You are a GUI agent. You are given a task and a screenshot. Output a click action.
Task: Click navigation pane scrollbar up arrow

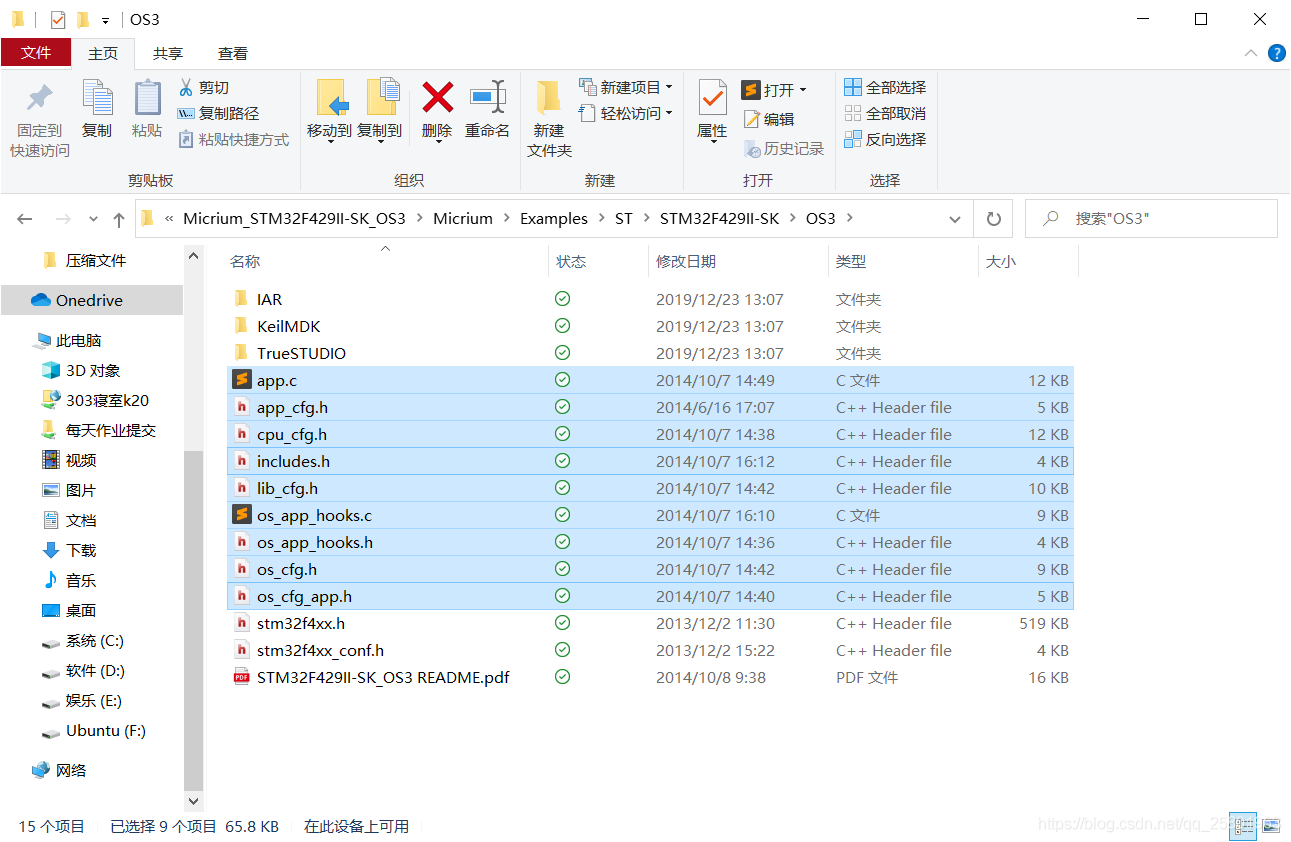[x=194, y=256]
